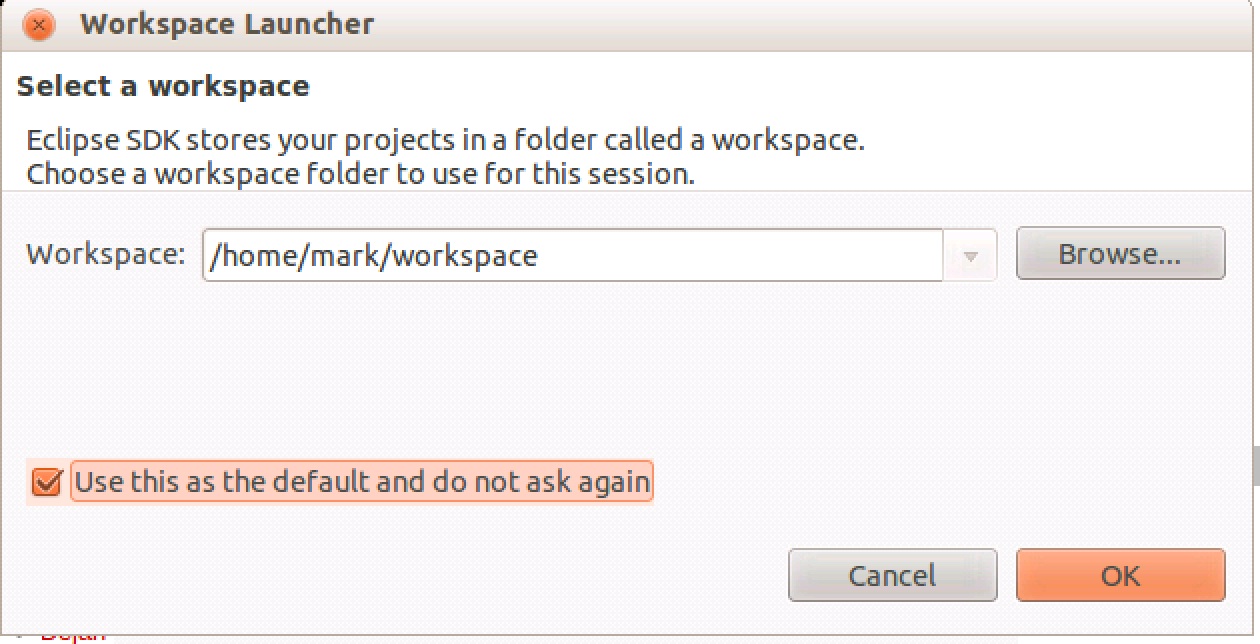Image resolution: width=1260 pixels, height=644 pixels.
Task: Expand the workspace path dropdown arrow
Action: (x=970, y=256)
